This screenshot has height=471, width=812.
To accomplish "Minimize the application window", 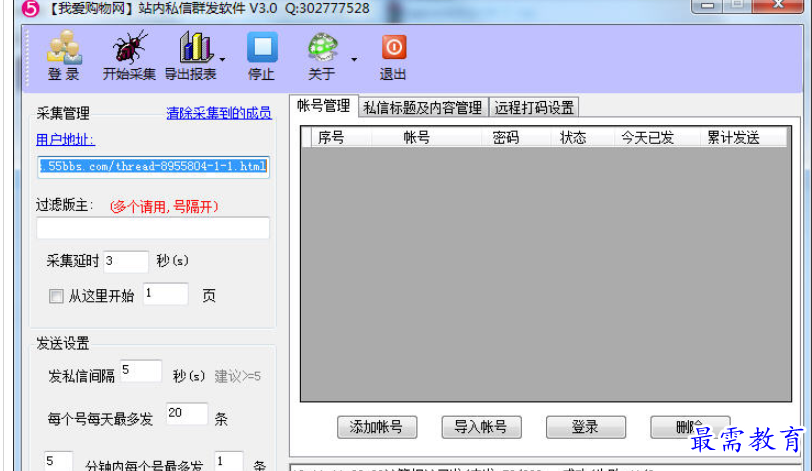I will [707, 5].
